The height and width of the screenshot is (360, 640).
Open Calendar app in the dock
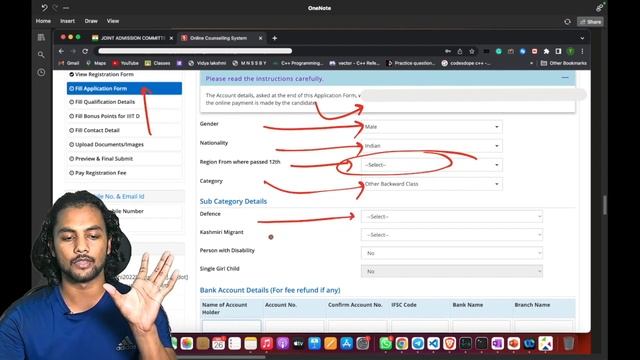[218, 343]
